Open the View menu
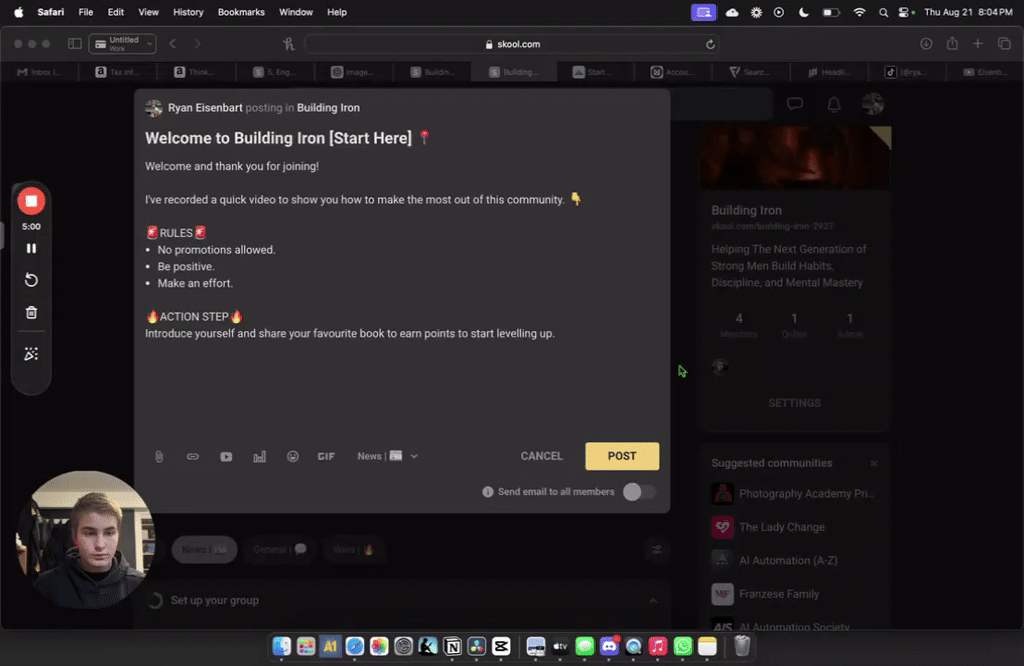Image resolution: width=1024 pixels, height=666 pixels. point(148,12)
